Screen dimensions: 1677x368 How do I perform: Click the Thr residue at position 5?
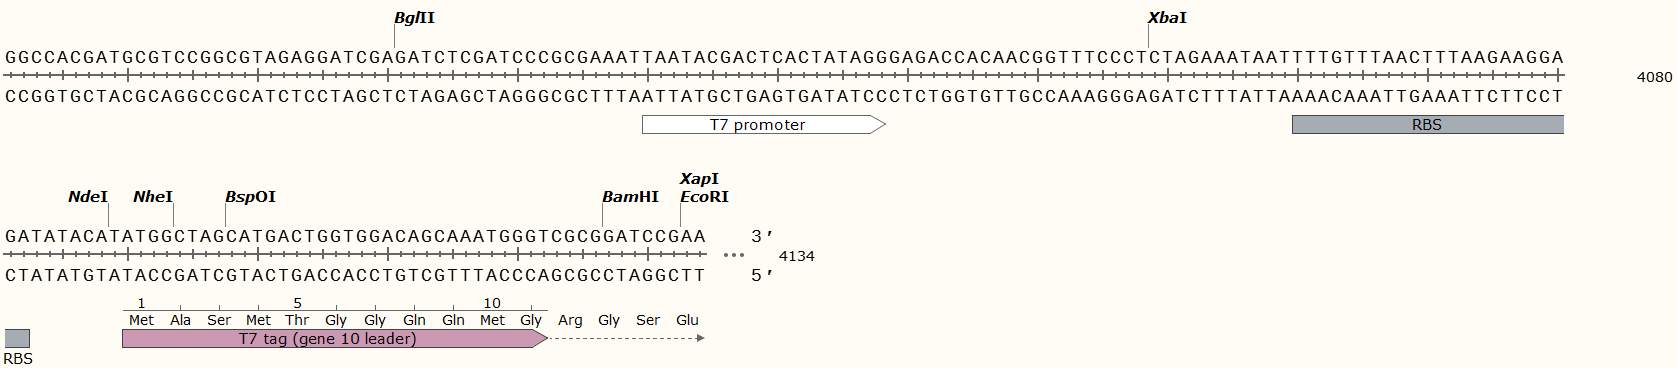click(297, 320)
